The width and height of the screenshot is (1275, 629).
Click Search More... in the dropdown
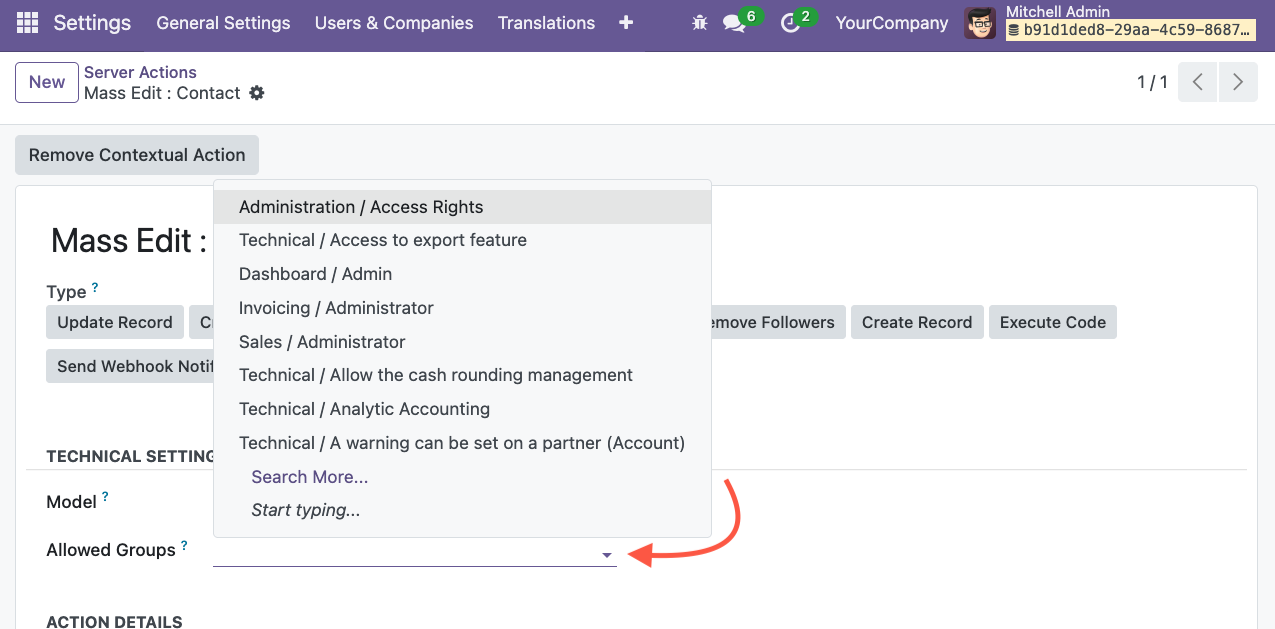point(462,477)
